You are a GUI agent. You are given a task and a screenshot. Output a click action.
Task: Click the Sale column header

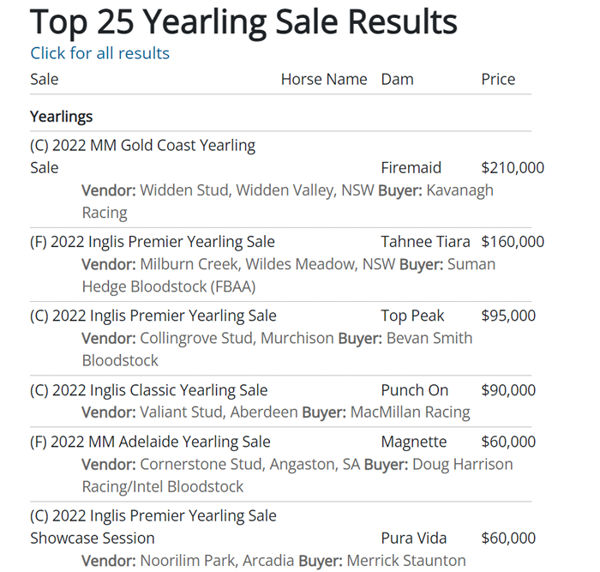pos(45,79)
